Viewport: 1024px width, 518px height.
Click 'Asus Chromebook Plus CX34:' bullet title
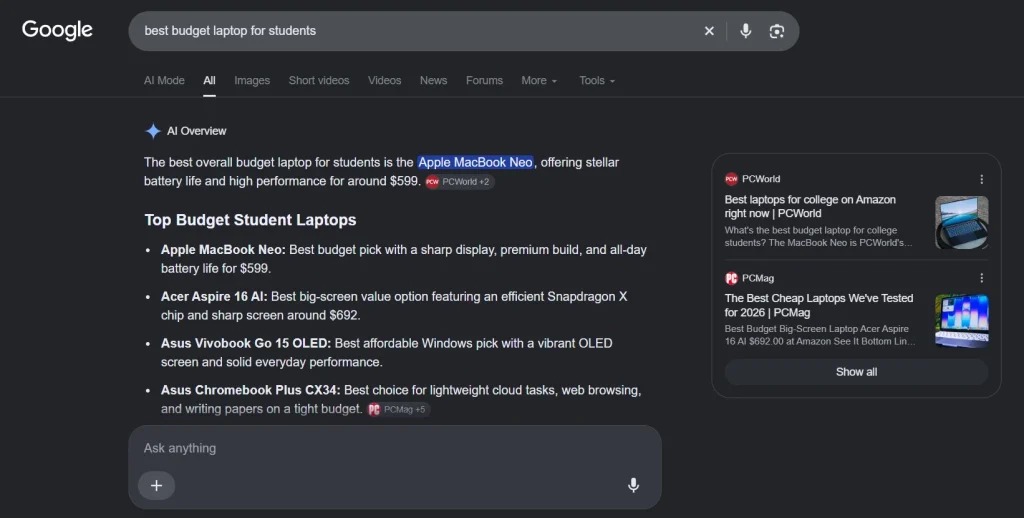(x=250, y=390)
